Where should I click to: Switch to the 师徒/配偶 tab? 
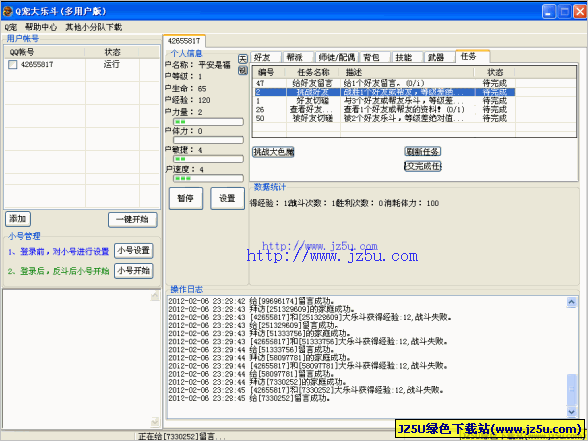[337, 57]
